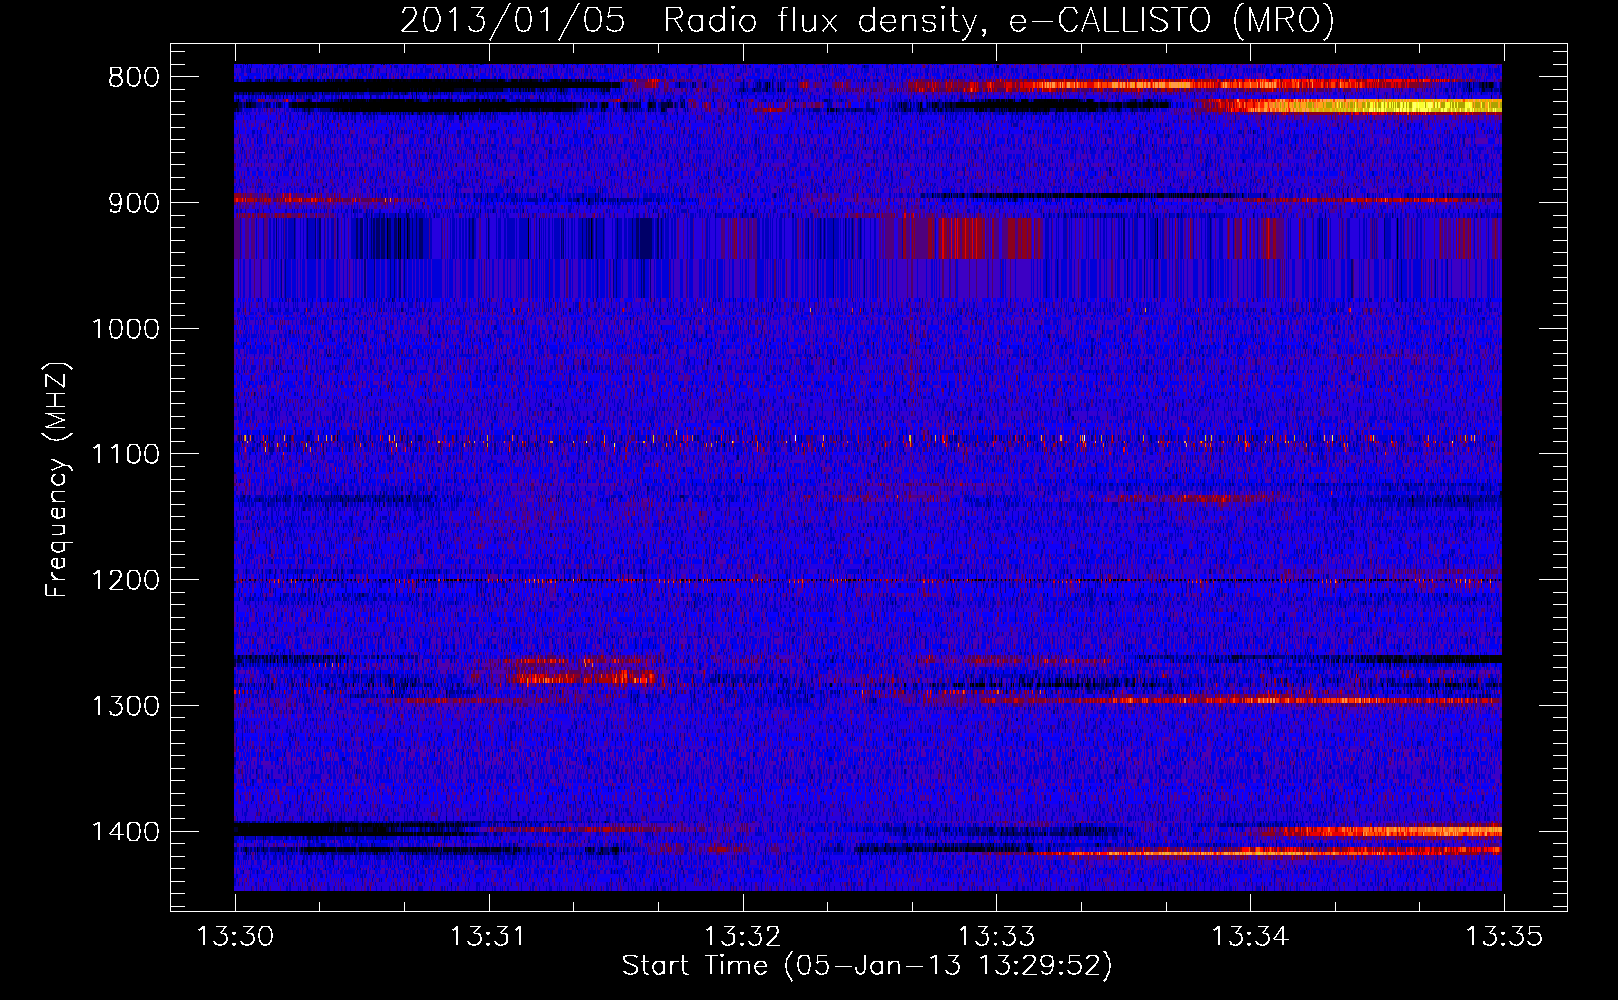1618x1000 pixels.
Task: Select the 1300 frequency tick label
Action: pyautogui.click(x=125, y=706)
